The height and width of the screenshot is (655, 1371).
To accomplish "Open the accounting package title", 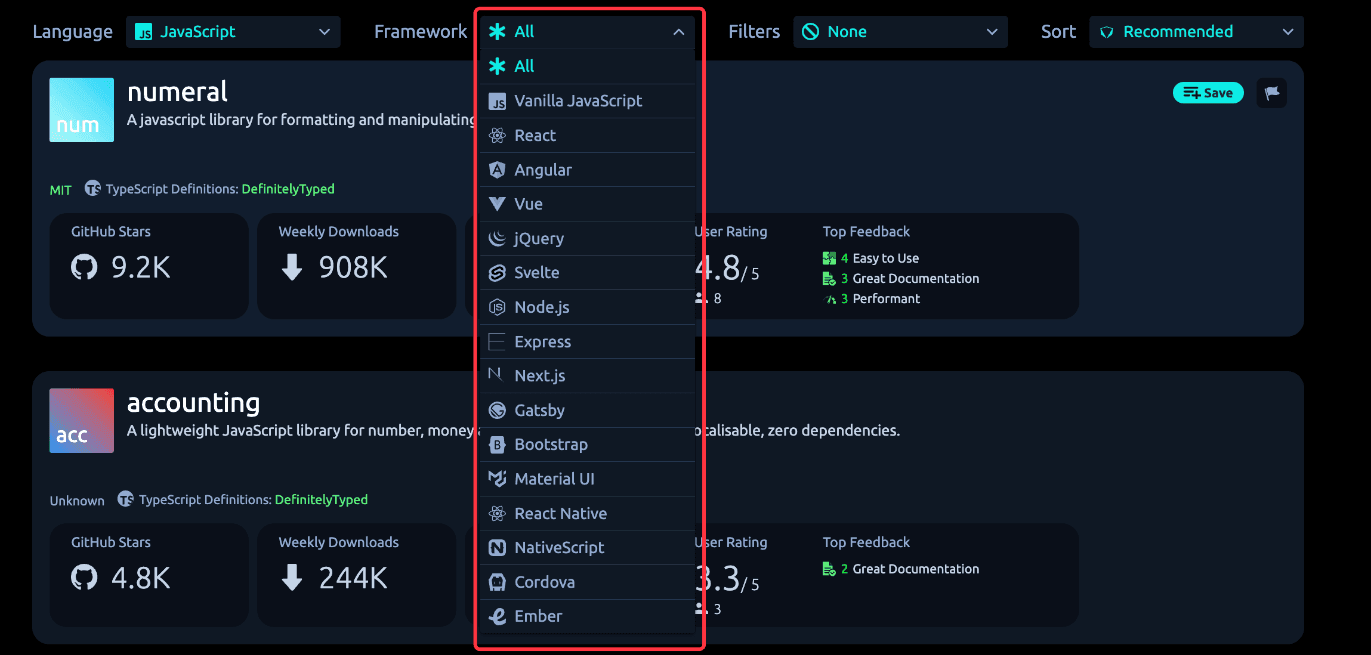I will (193, 403).
